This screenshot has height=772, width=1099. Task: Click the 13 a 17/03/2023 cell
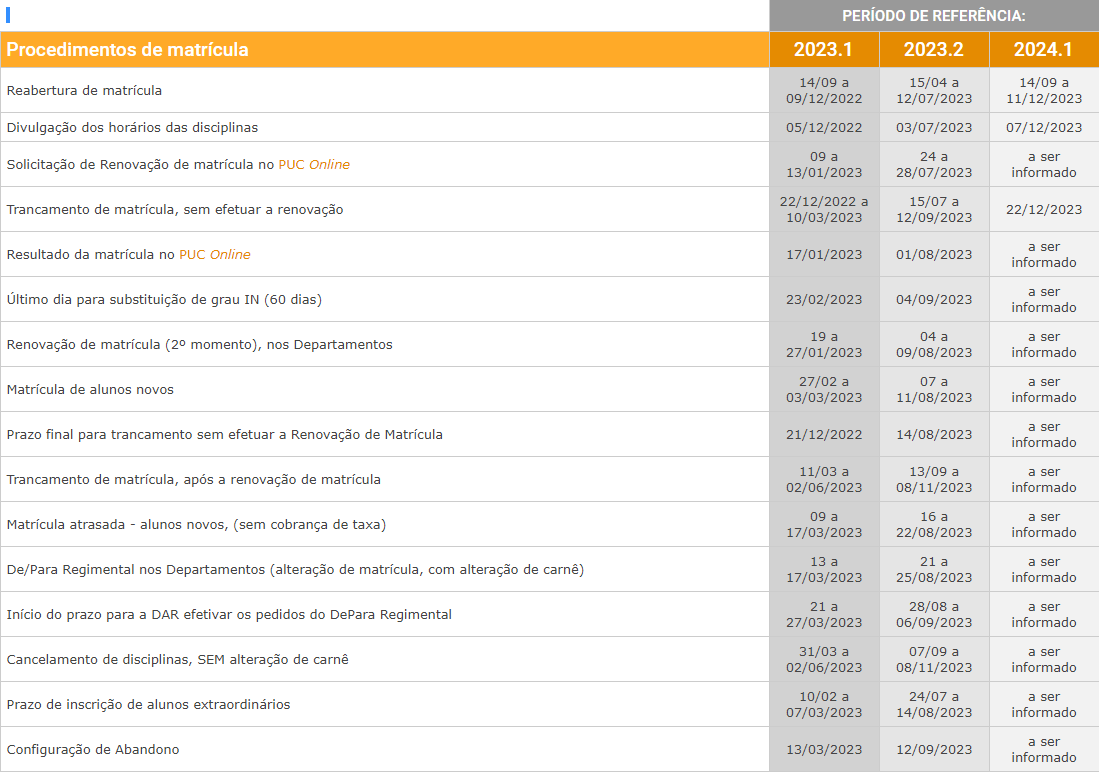(x=824, y=569)
